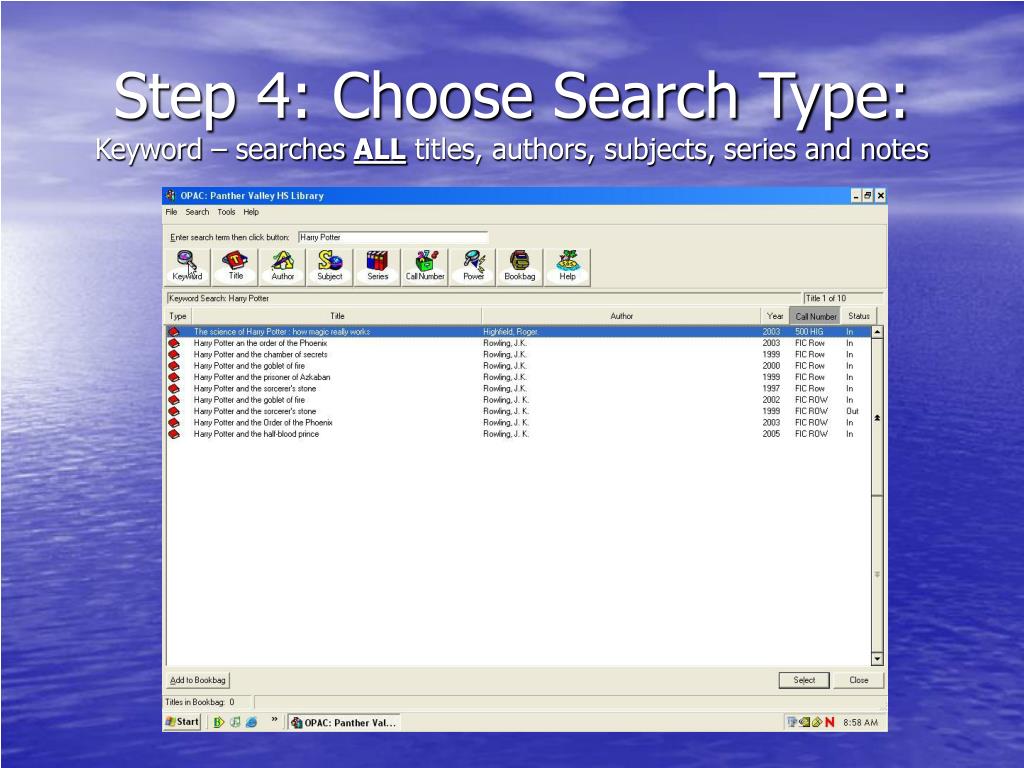Image resolution: width=1024 pixels, height=768 pixels.
Task: Sort by Call Number column header
Action: click(816, 316)
